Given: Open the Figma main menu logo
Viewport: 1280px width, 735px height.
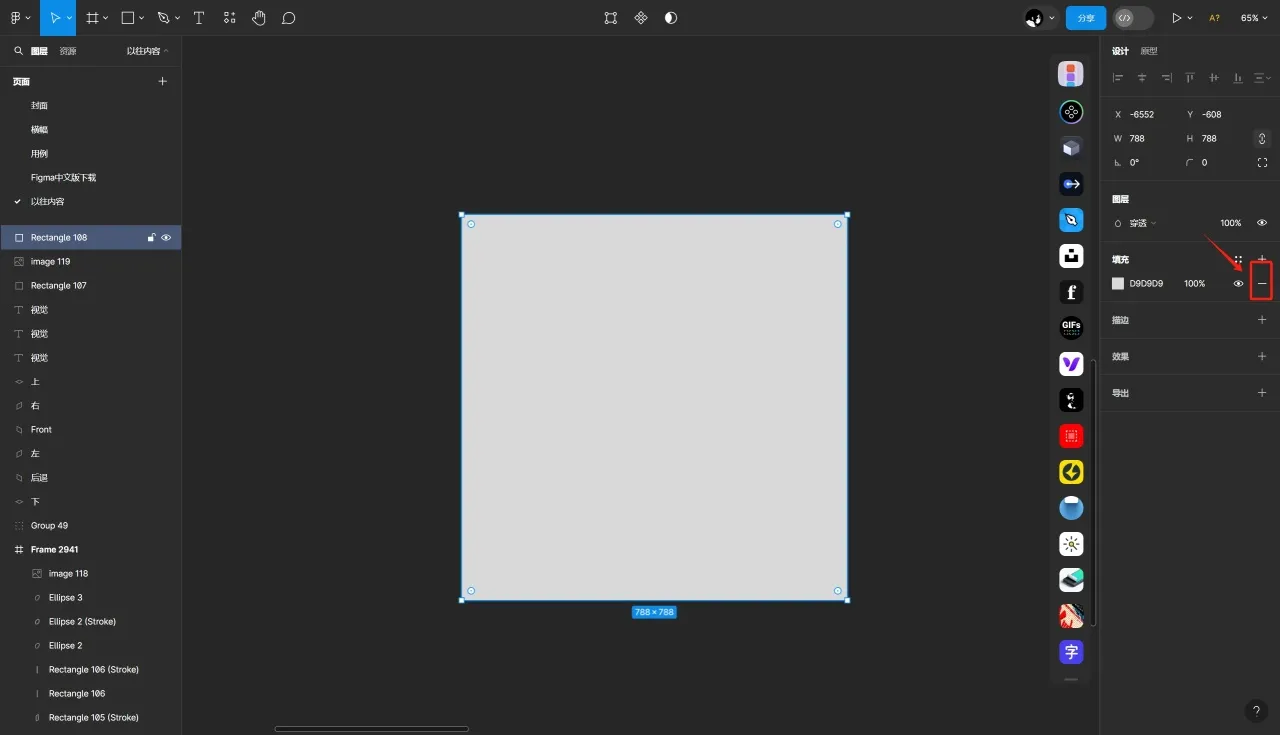Looking at the screenshot, I should click(16, 18).
